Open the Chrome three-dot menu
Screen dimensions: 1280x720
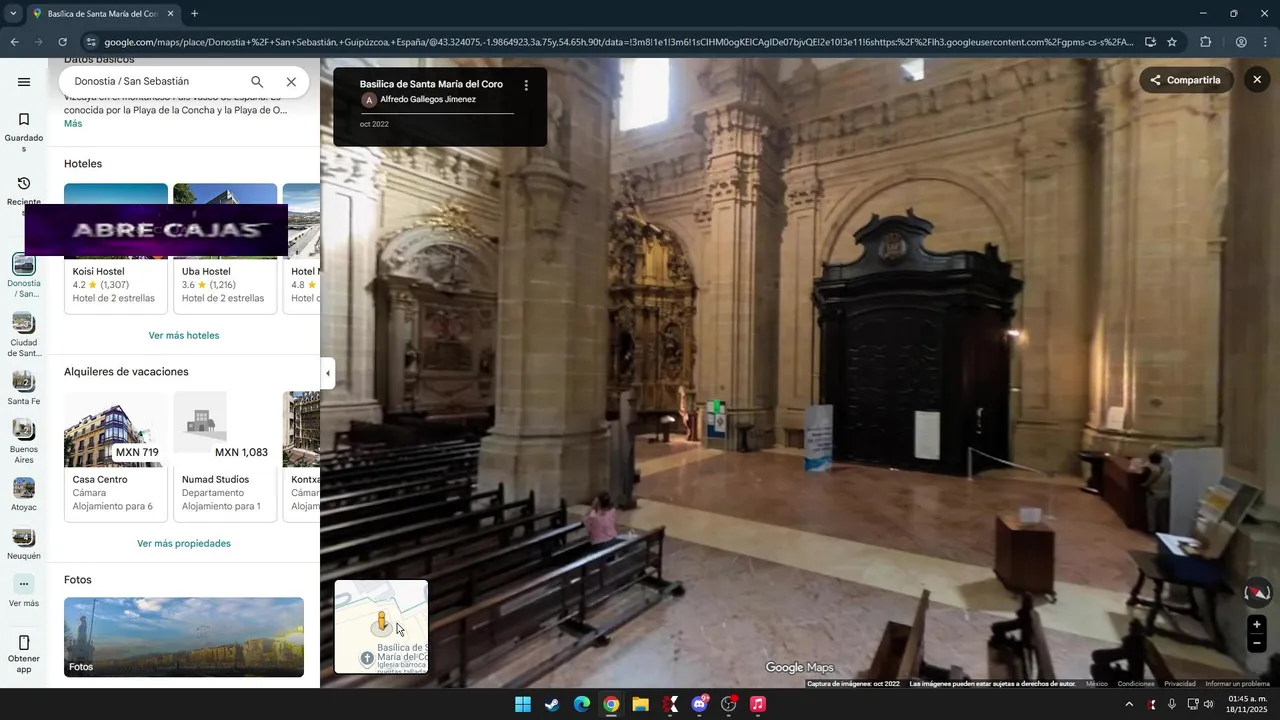pyautogui.click(x=1266, y=42)
